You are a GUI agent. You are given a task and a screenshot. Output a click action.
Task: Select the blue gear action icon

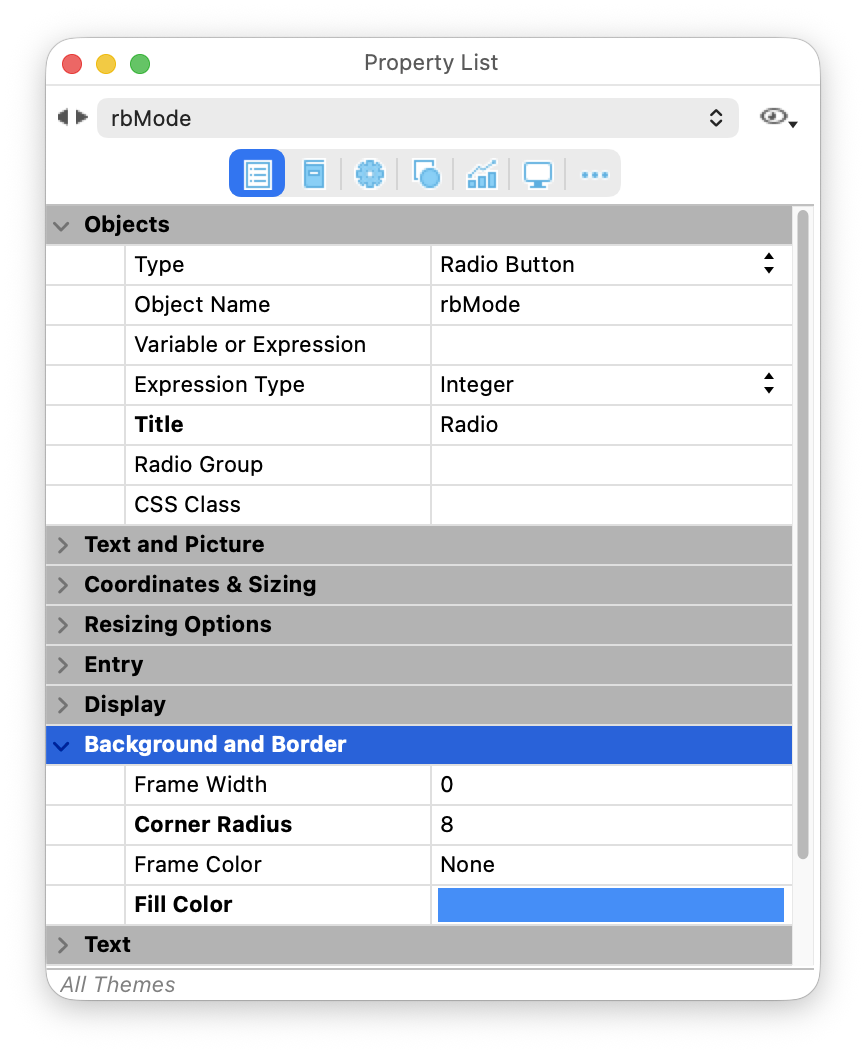tap(370, 174)
